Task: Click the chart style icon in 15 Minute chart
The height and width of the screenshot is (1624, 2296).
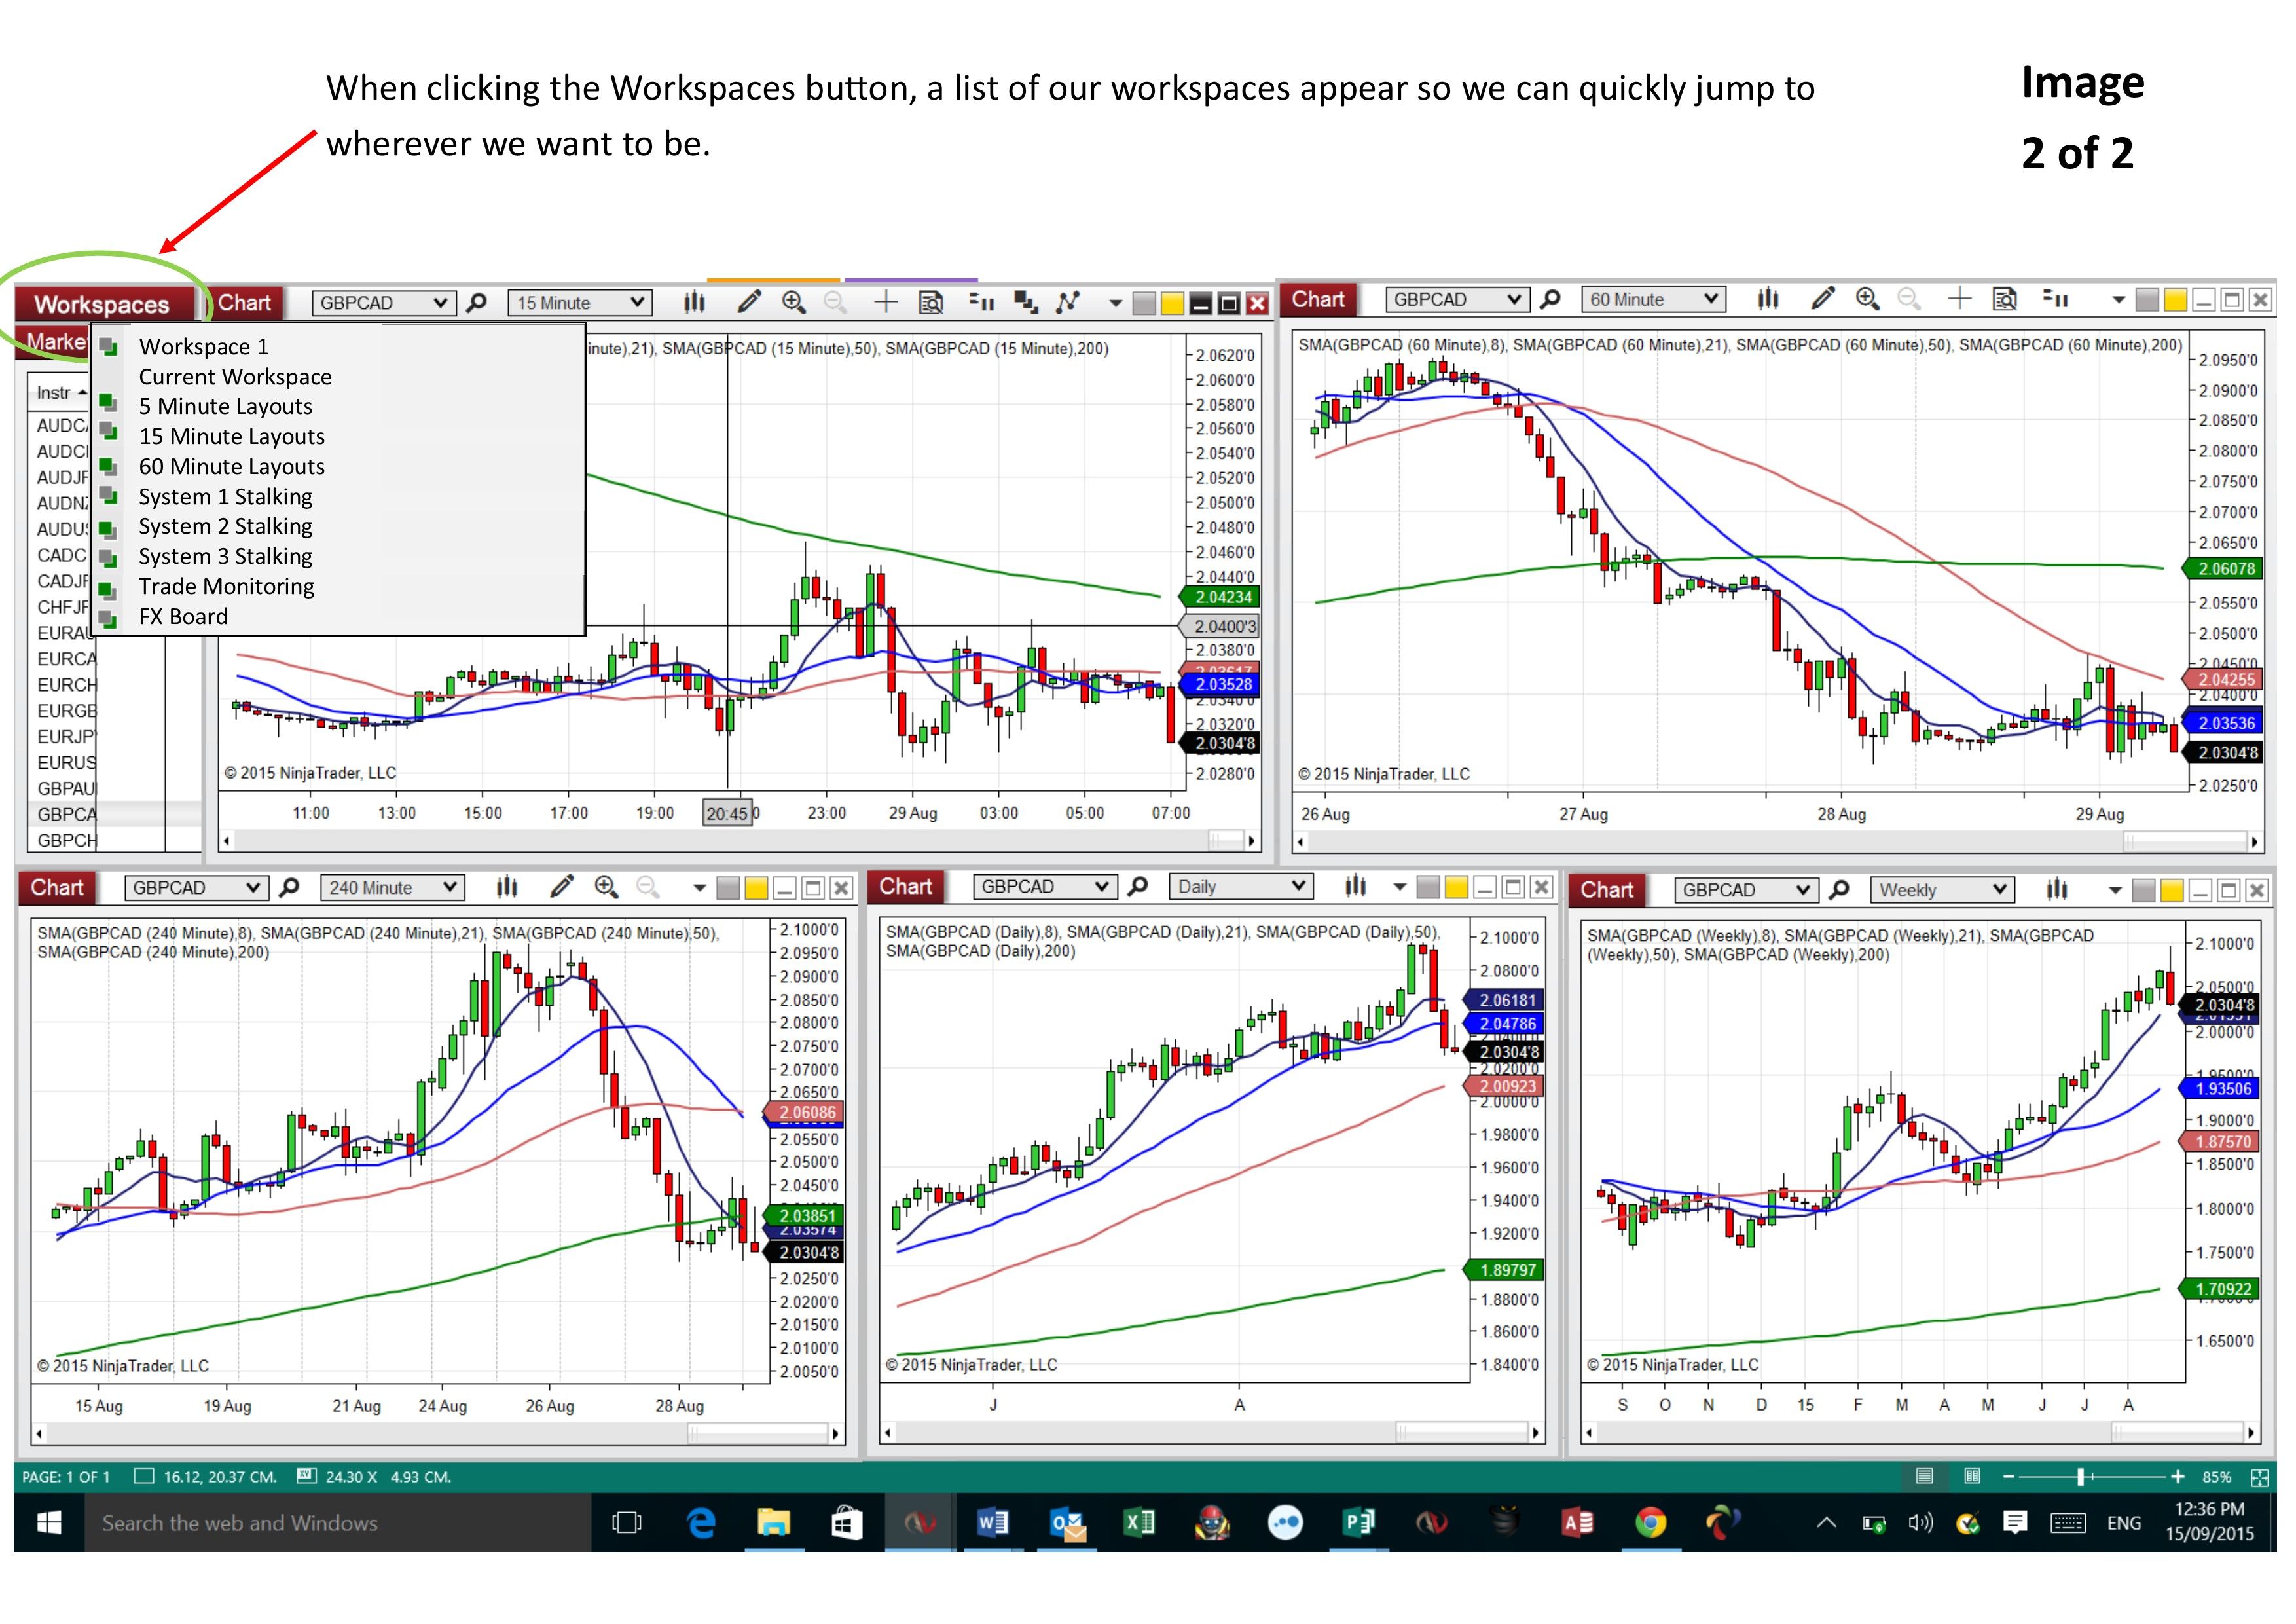Action: (x=694, y=303)
